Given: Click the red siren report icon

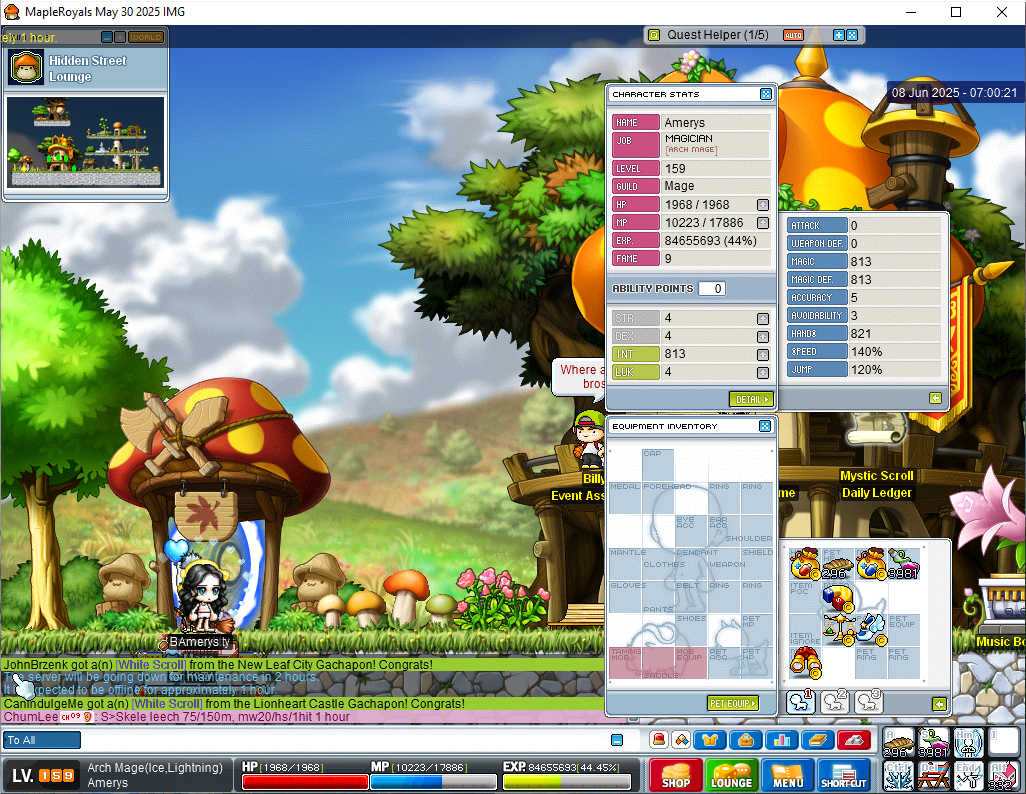Looking at the screenshot, I should 659,740.
